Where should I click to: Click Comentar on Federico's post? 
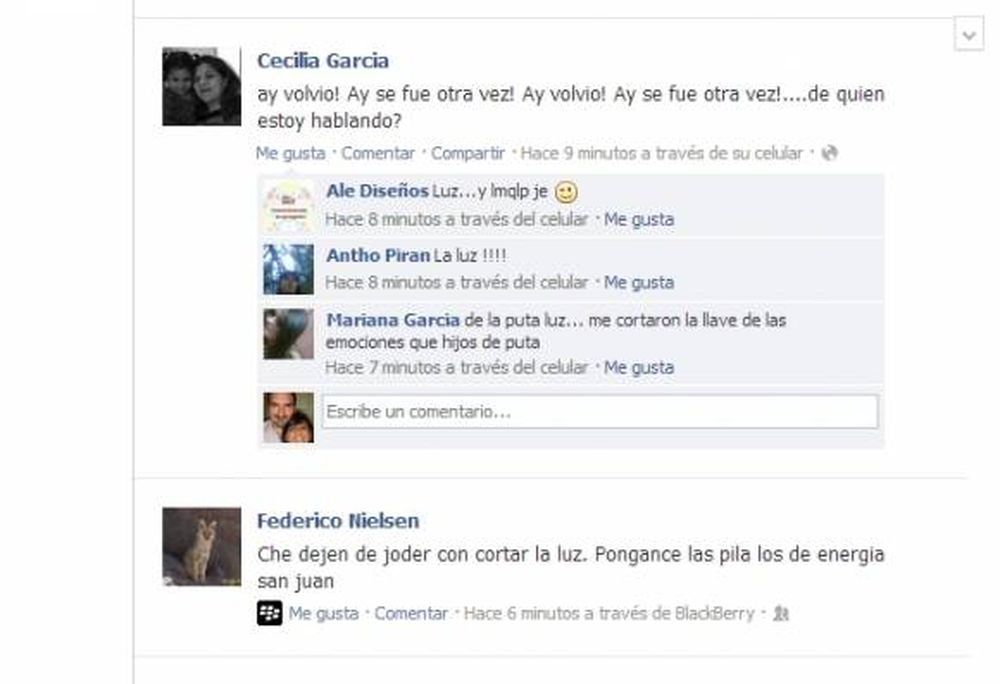pyautogui.click(x=411, y=613)
